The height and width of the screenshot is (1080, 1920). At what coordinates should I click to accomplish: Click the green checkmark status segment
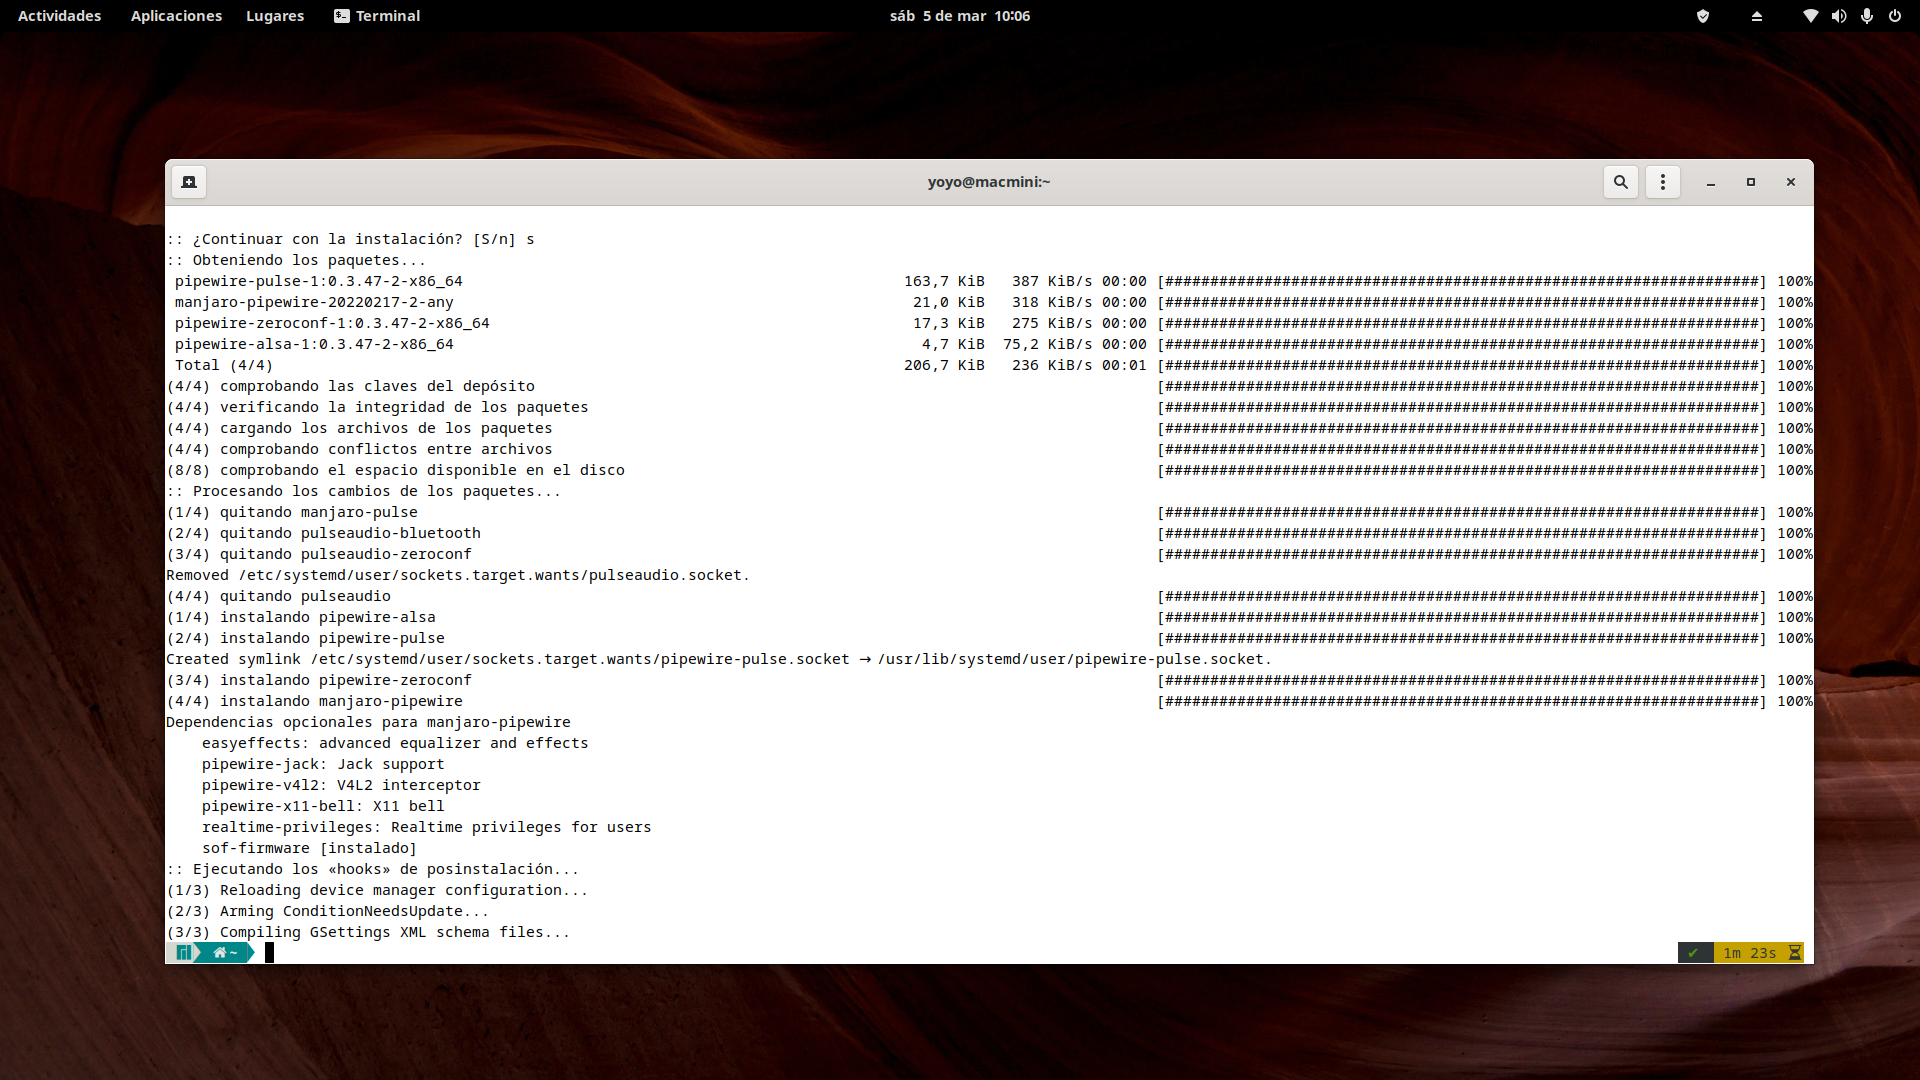[x=1693, y=953]
